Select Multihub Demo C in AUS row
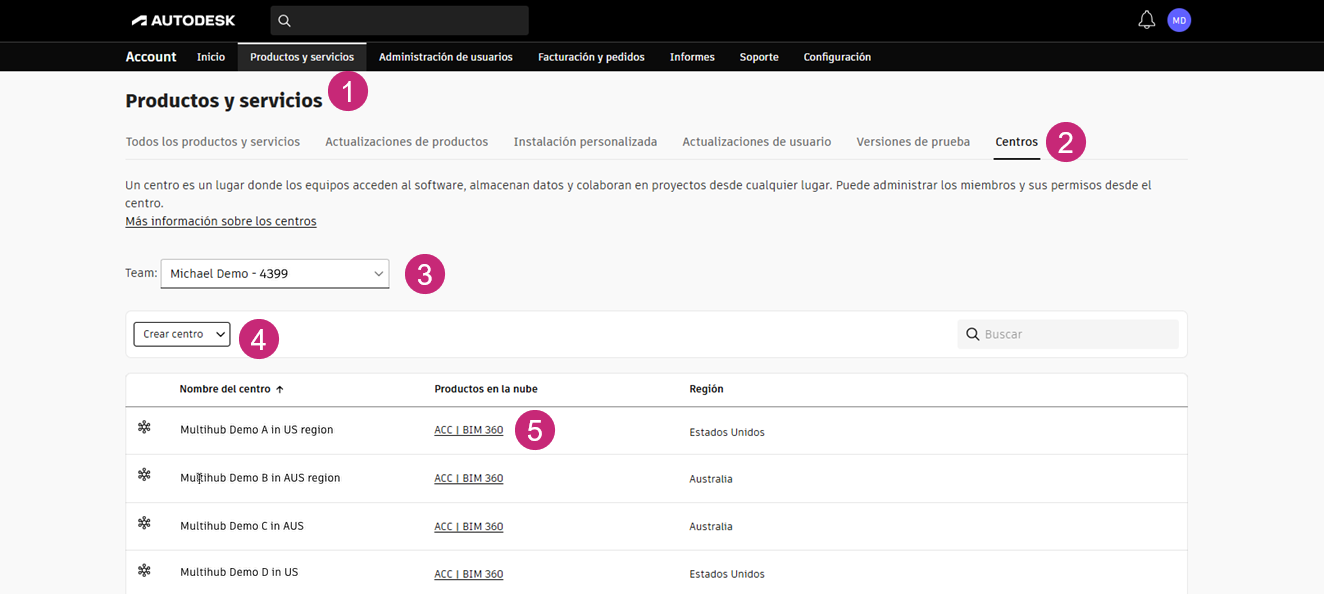The width and height of the screenshot is (1324, 594). point(656,527)
